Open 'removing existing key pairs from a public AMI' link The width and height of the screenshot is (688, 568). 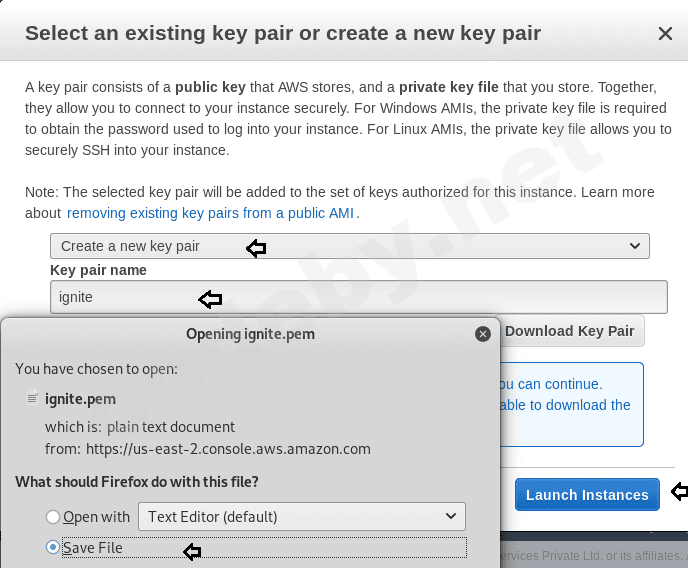pos(211,213)
